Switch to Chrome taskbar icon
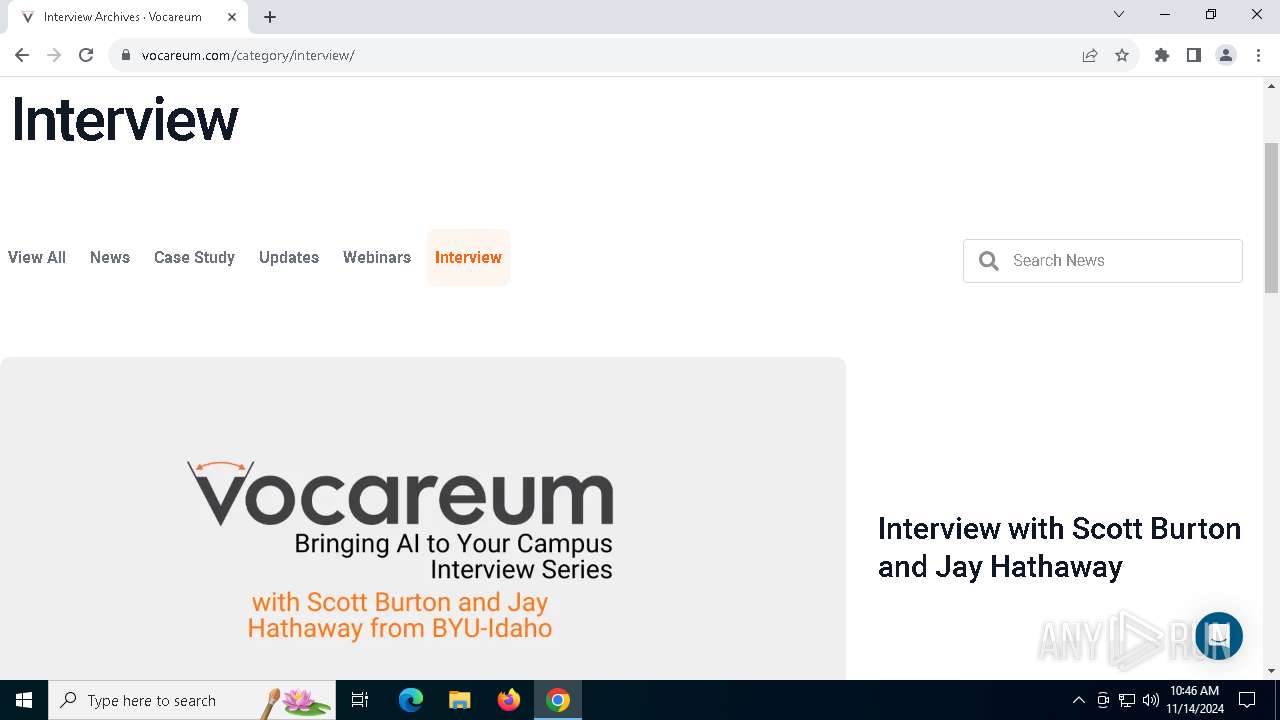 (x=558, y=700)
